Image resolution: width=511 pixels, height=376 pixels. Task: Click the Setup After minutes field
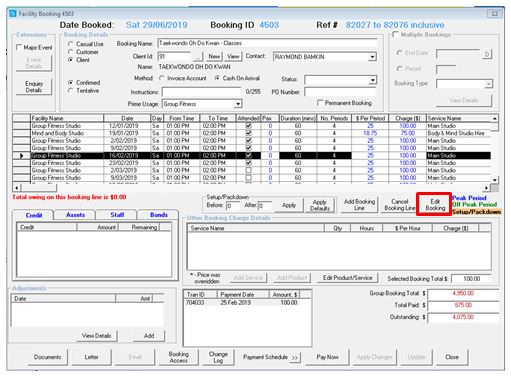click(x=265, y=206)
